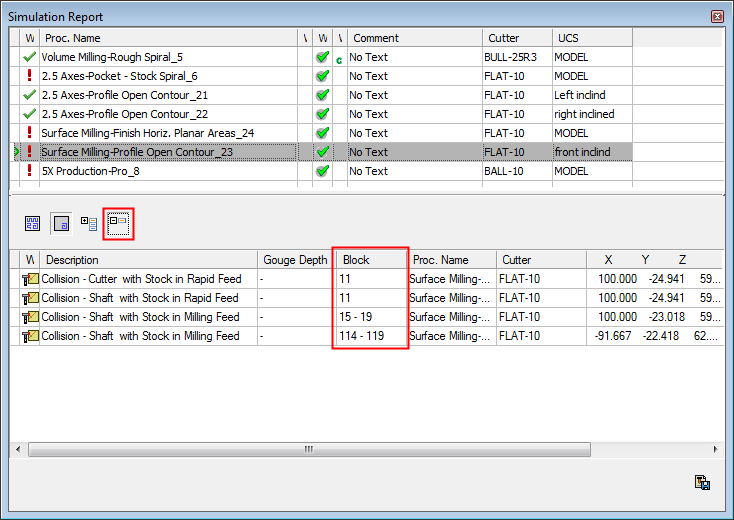Click the first blue grid view icon

click(x=33, y=224)
